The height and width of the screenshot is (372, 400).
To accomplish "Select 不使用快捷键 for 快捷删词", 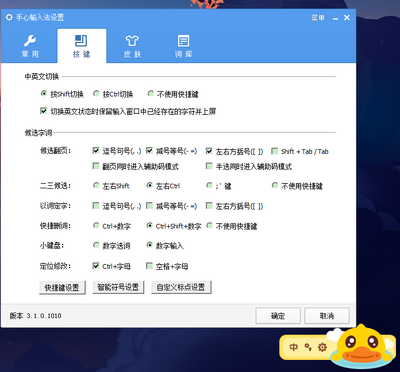I will coord(209,226).
